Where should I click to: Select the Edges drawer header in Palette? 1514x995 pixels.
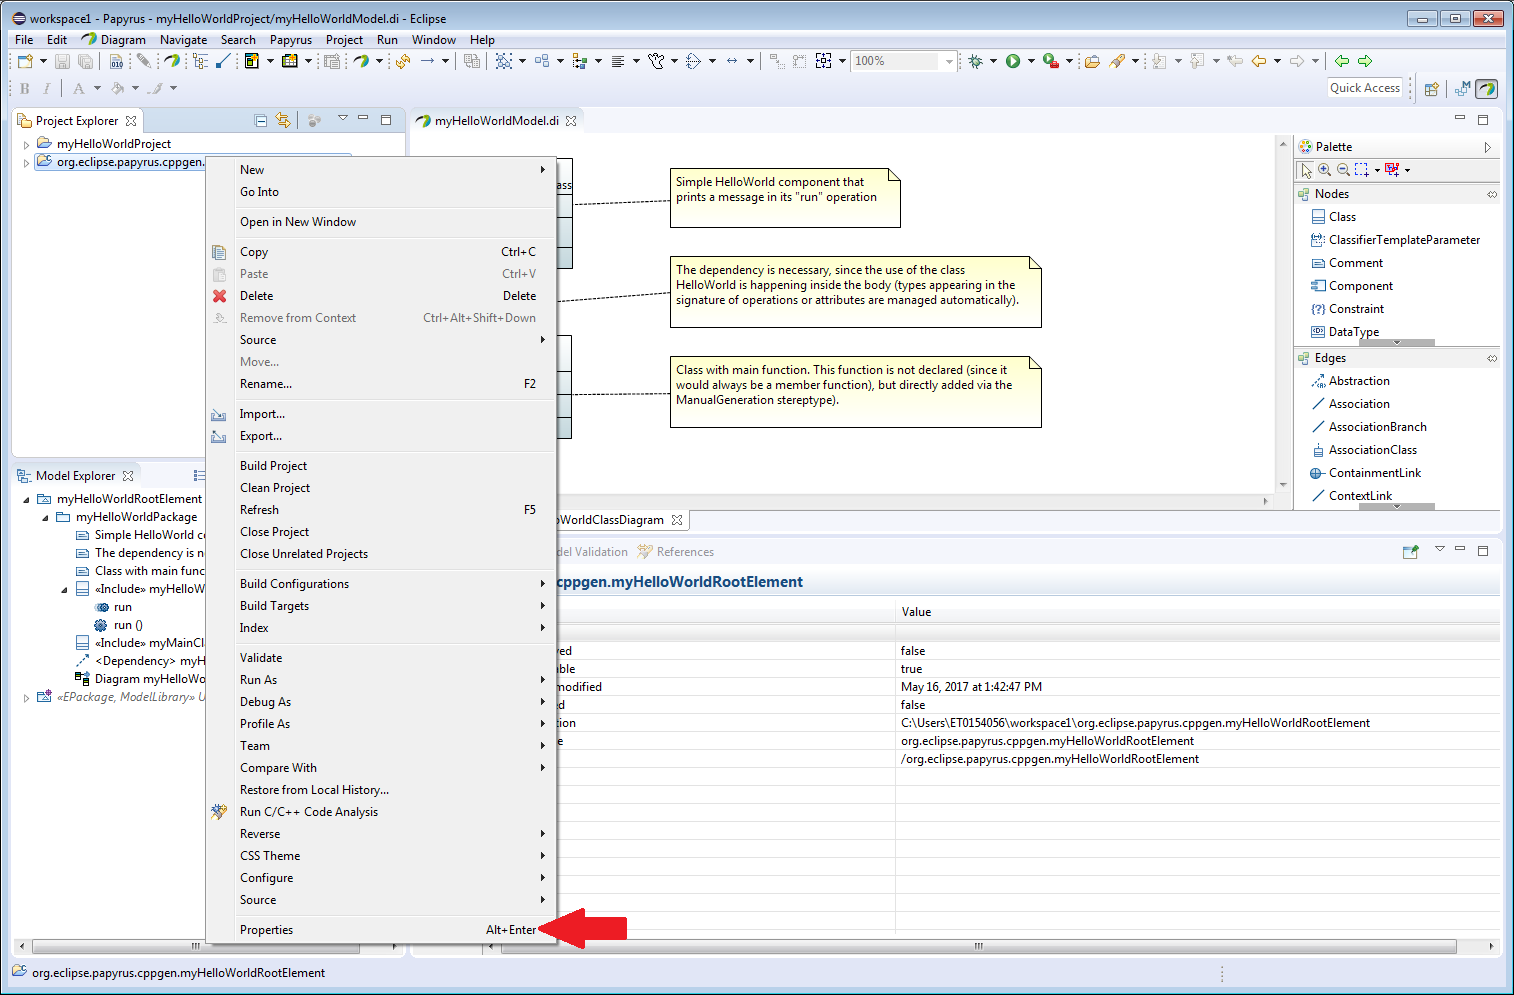pos(1397,358)
